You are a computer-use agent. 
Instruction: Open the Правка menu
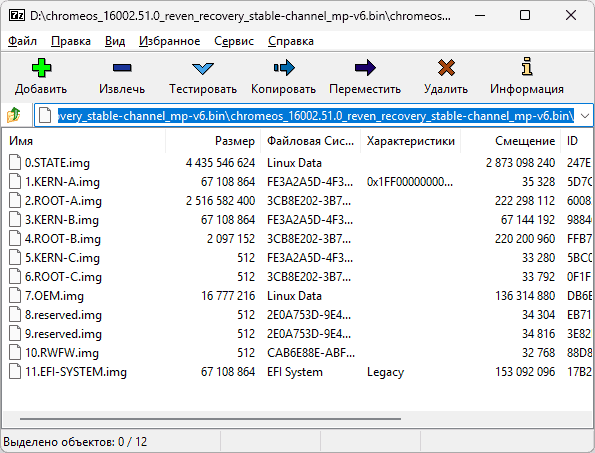point(71,41)
